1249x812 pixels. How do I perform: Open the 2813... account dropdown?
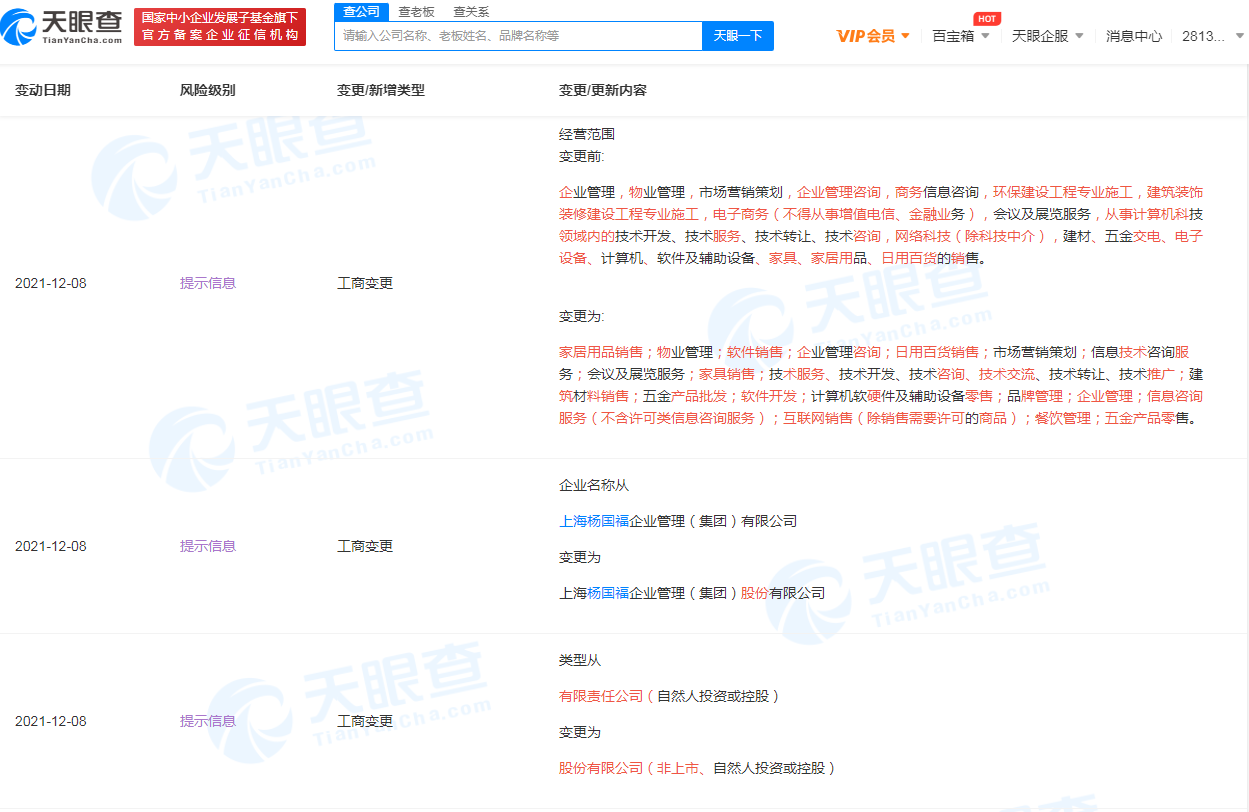point(1210,36)
